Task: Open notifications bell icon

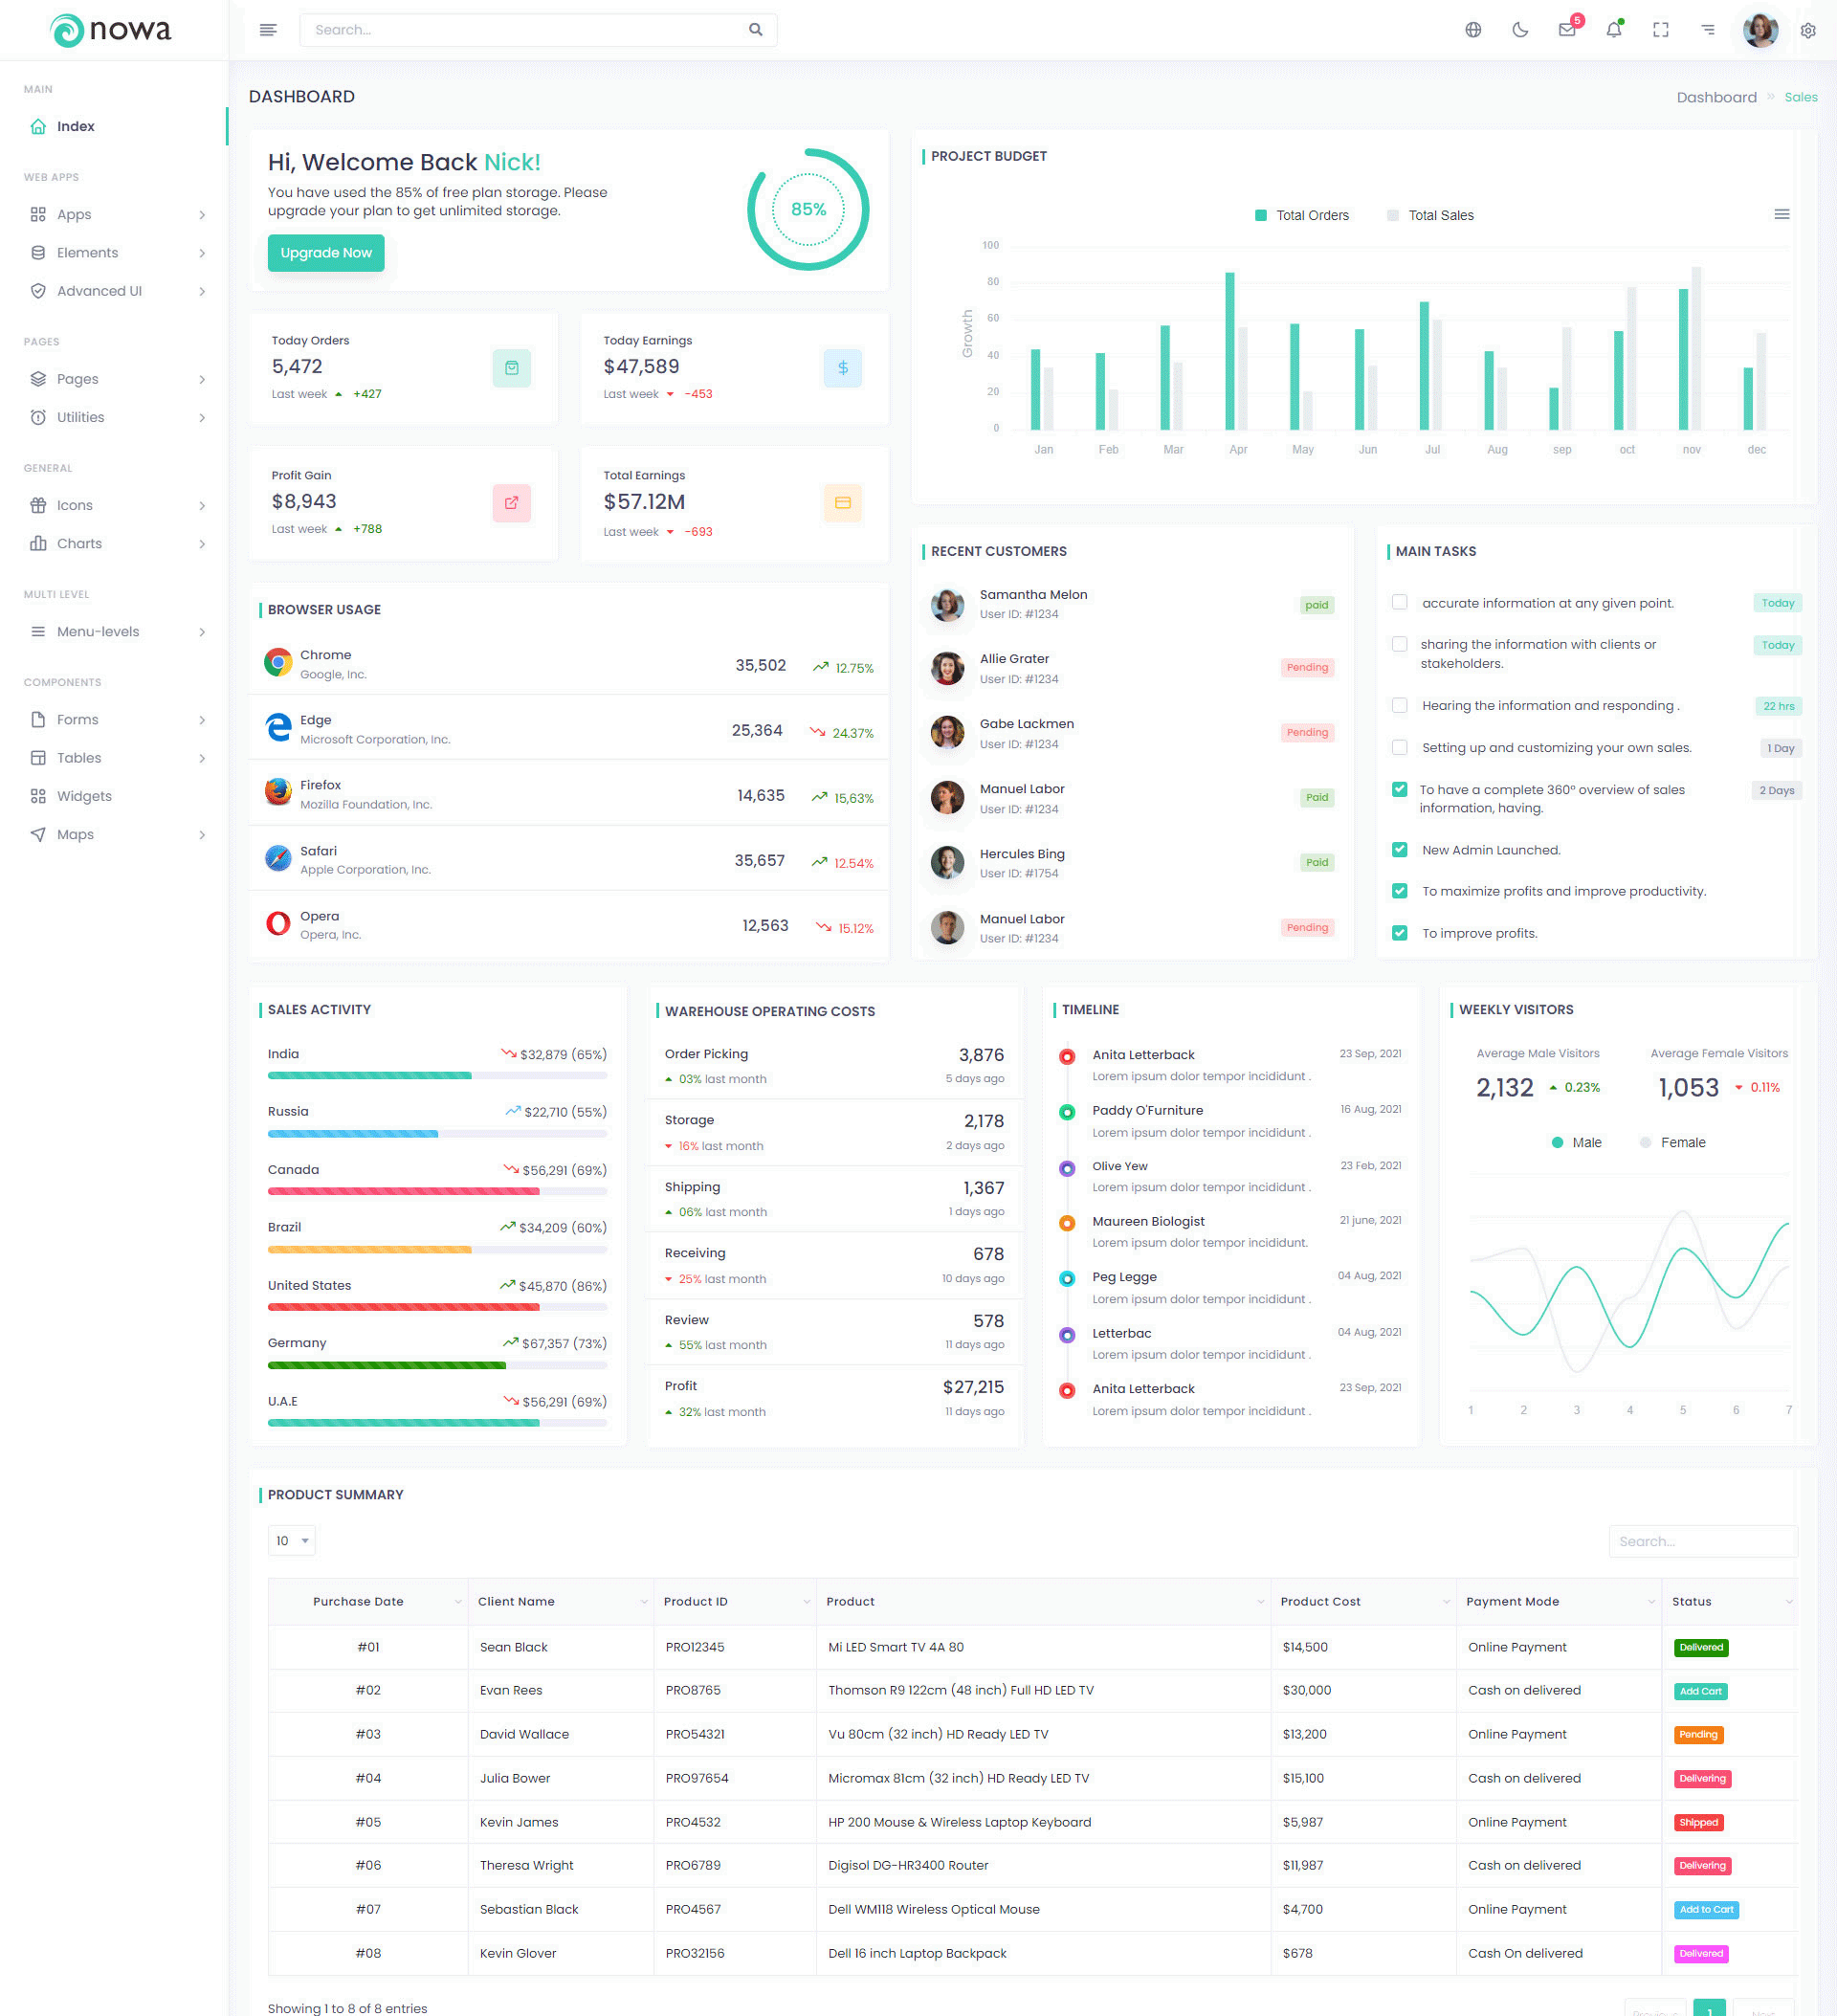Action: coord(1613,30)
